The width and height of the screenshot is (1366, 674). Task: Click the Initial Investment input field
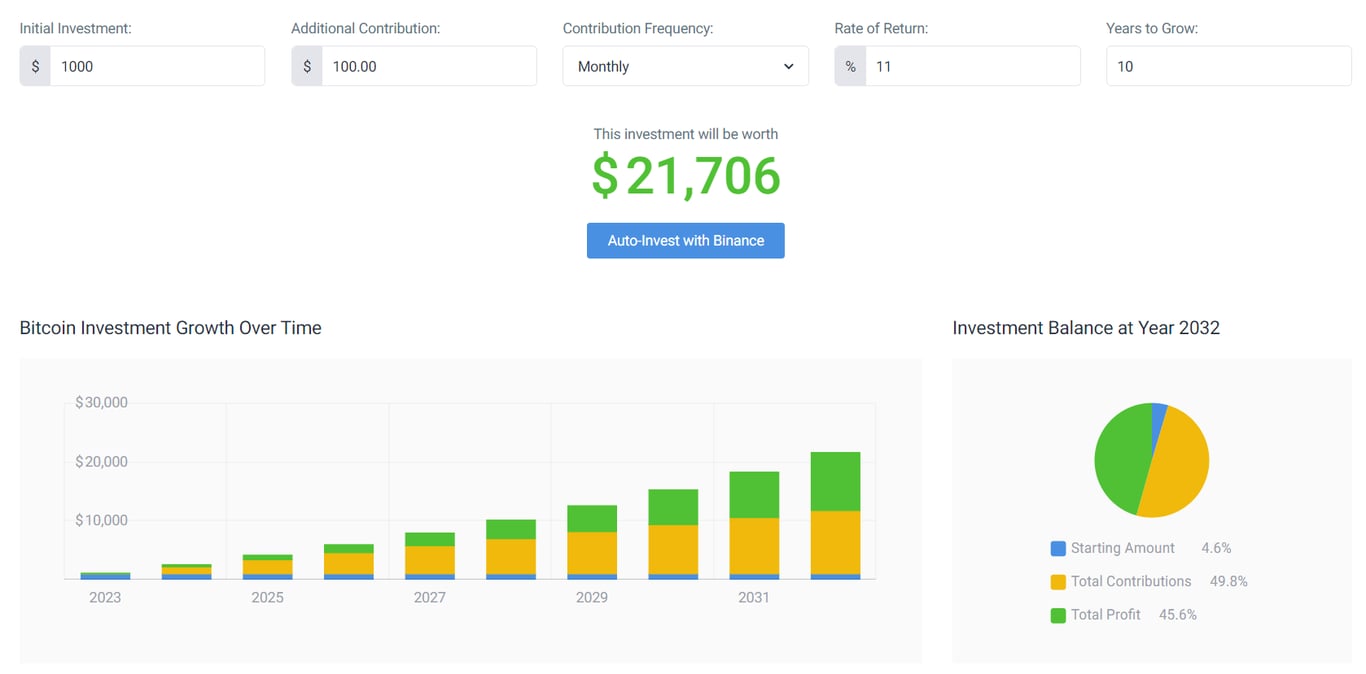[155, 66]
